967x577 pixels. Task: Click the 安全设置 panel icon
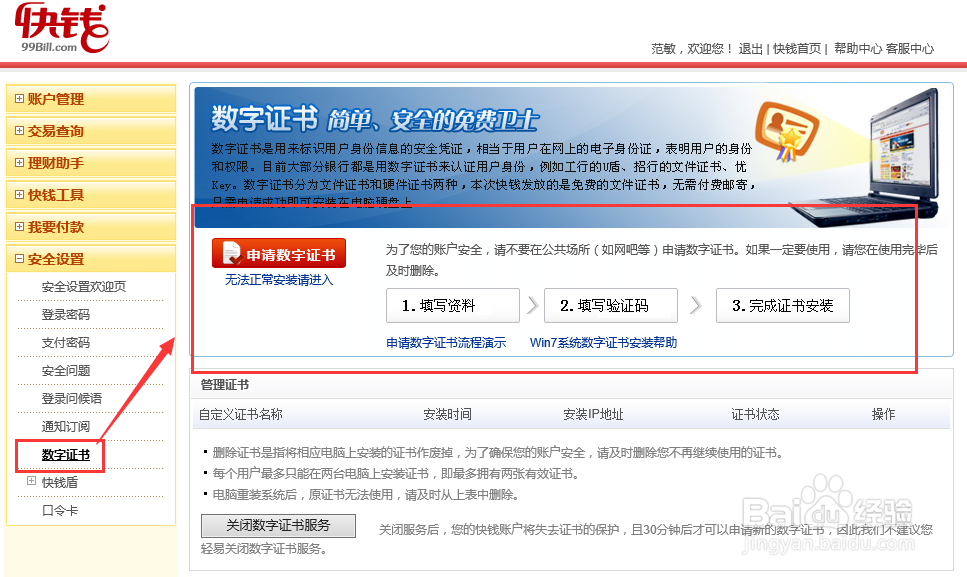point(21,258)
